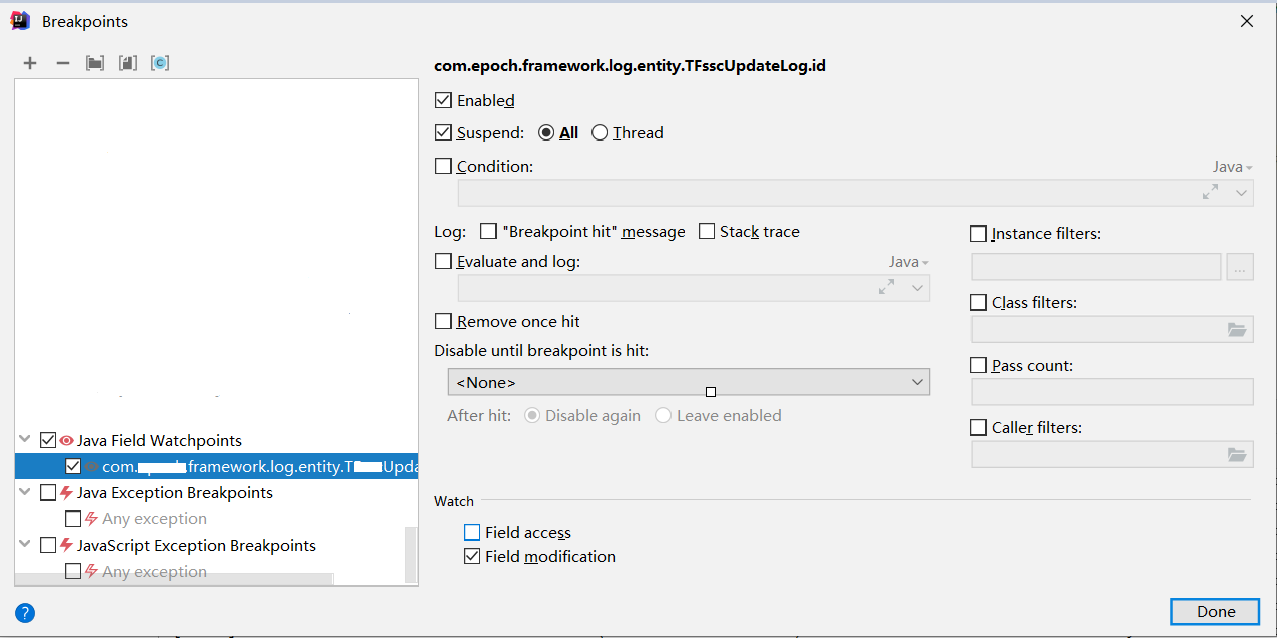Viewport: 1277px width, 638px height.
Task: Expand the Condition editor field icon
Action: point(1210,192)
